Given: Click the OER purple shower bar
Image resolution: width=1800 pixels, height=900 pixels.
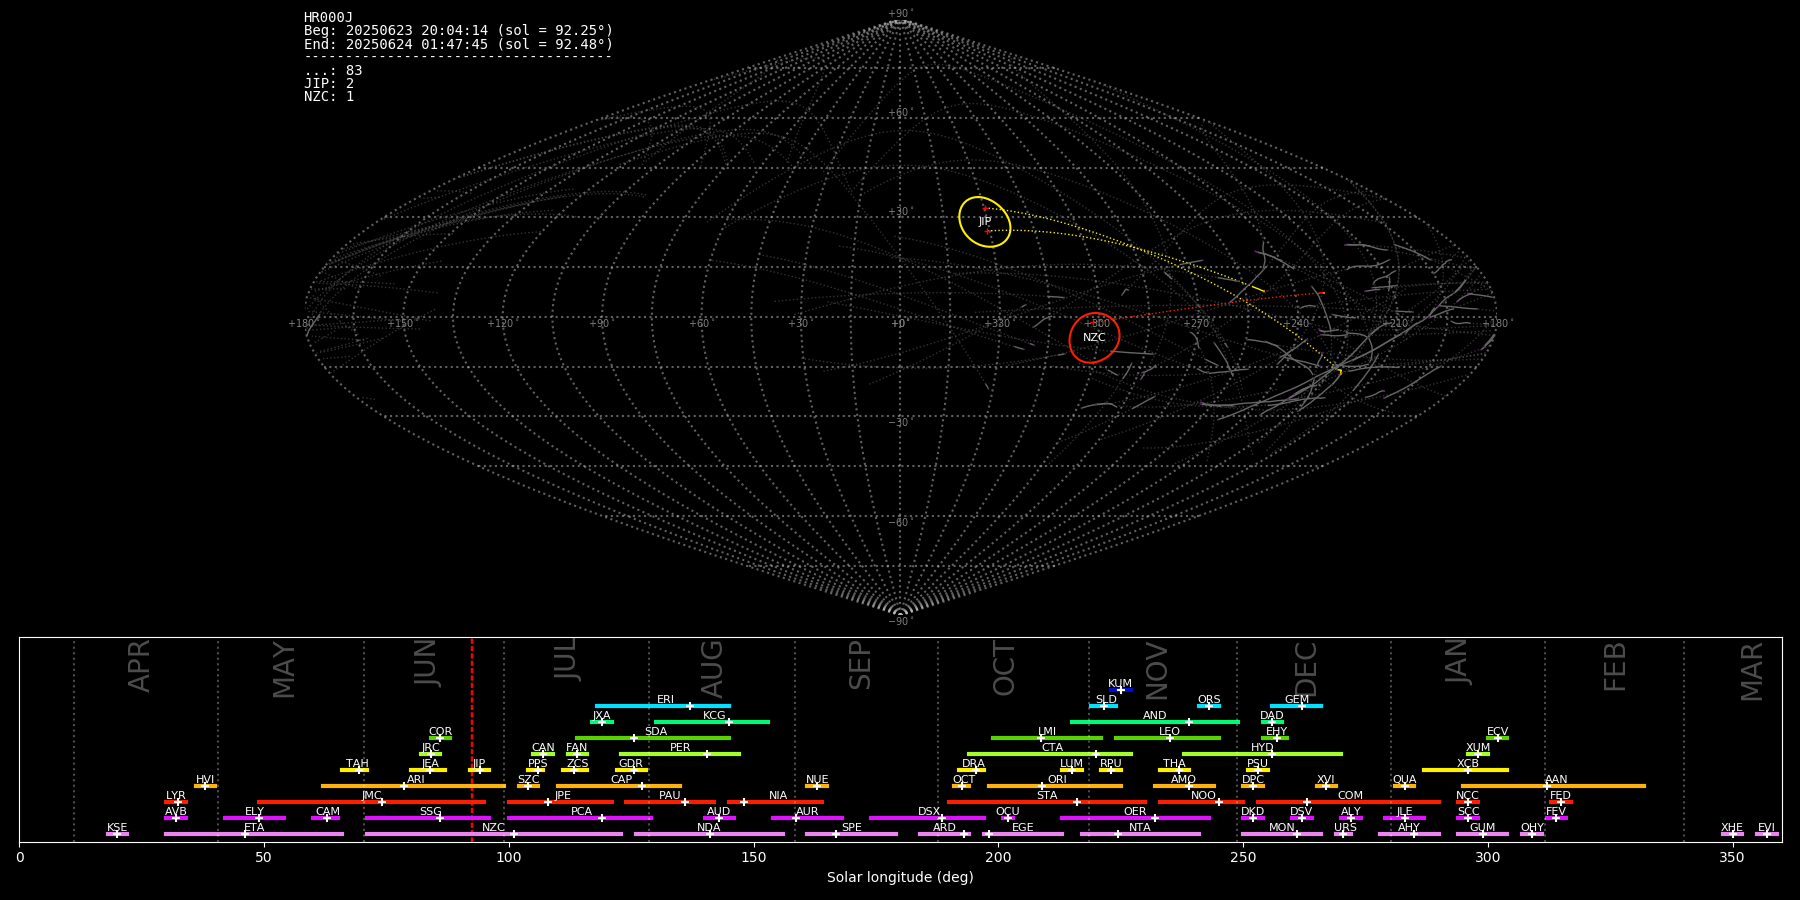Looking at the screenshot, I should click(1135, 818).
